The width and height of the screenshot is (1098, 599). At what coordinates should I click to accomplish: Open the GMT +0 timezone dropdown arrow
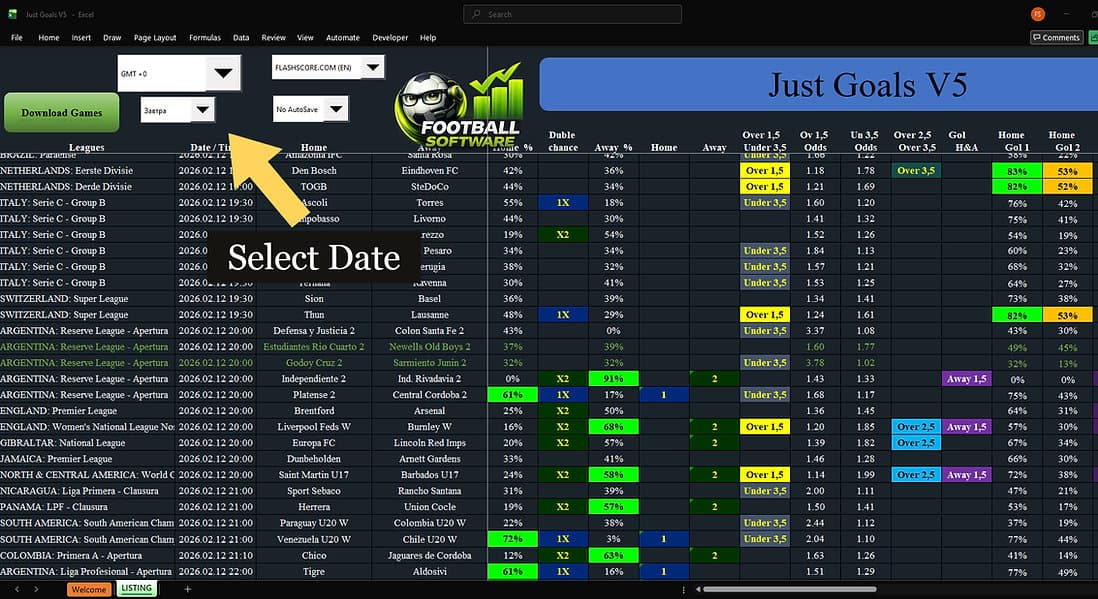tap(223, 73)
